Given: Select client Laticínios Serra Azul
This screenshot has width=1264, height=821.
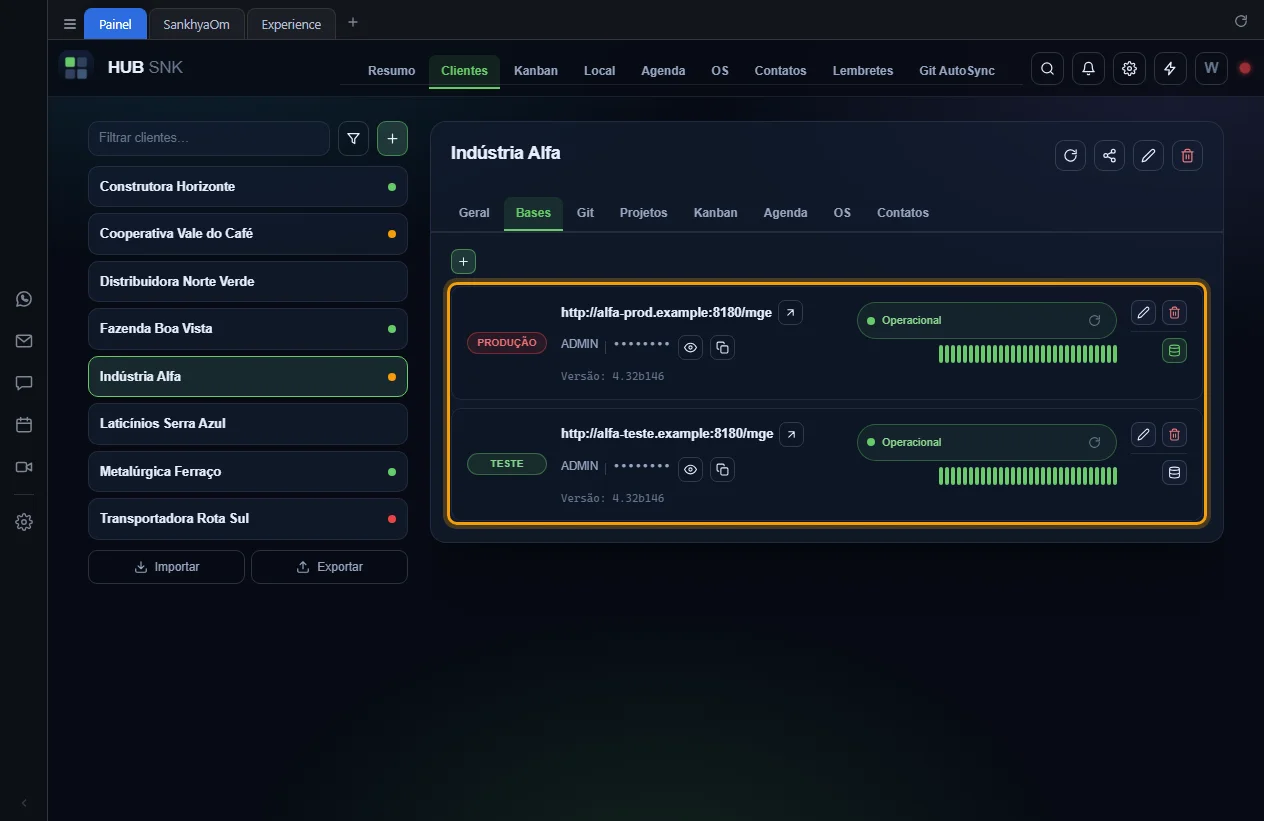Looking at the screenshot, I should click(248, 424).
